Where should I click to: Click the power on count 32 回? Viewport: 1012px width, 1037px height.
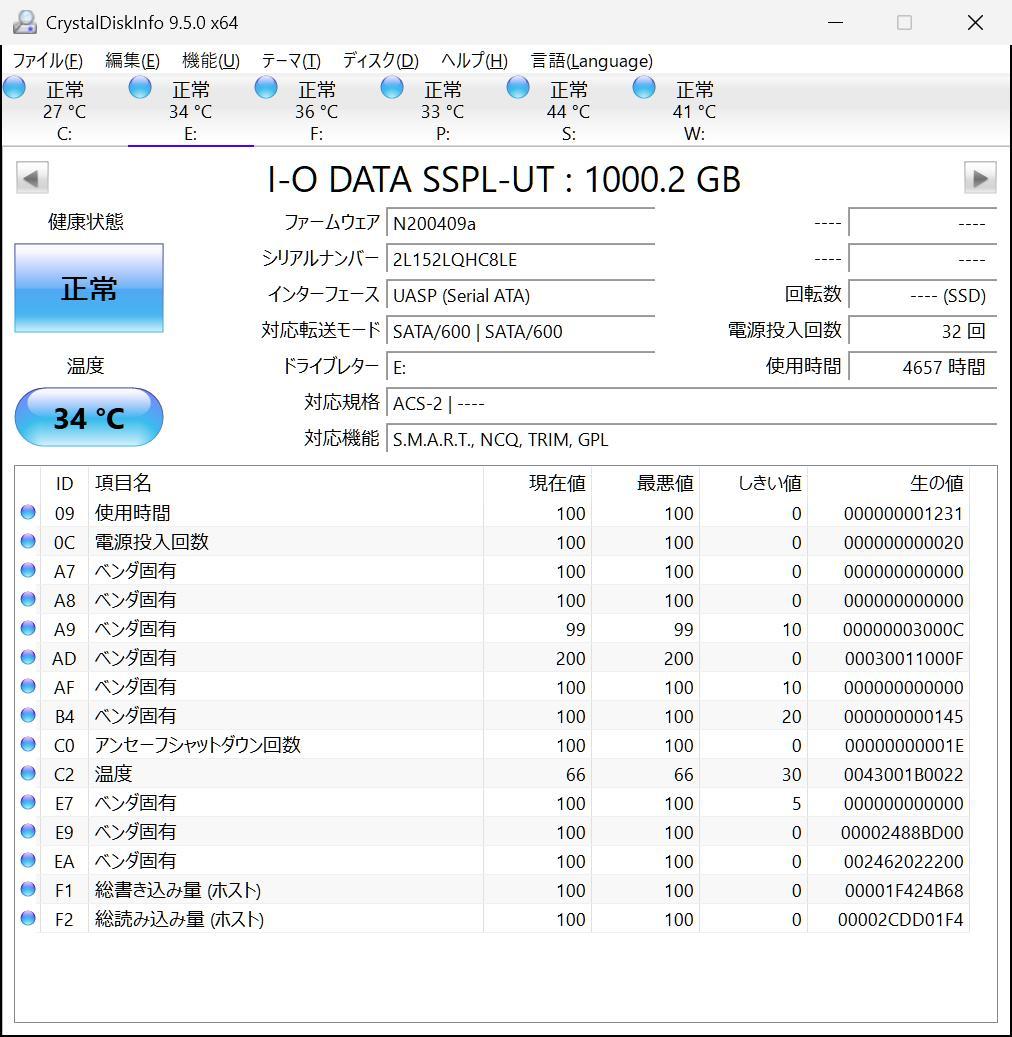[923, 331]
